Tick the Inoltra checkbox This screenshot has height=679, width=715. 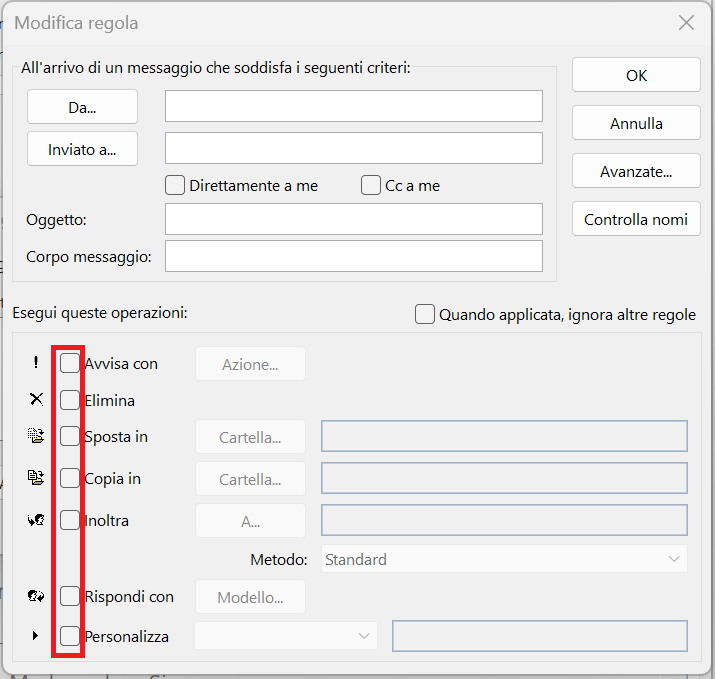(70, 520)
